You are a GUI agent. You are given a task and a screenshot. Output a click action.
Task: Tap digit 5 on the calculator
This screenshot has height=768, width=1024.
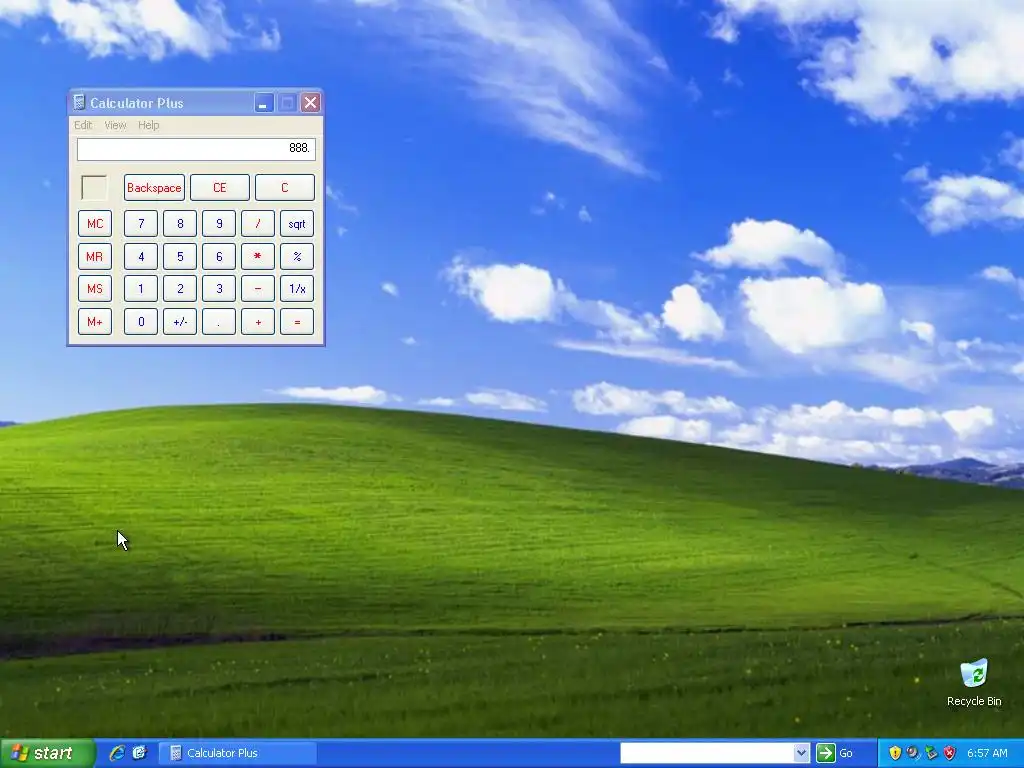pos(180,256)
